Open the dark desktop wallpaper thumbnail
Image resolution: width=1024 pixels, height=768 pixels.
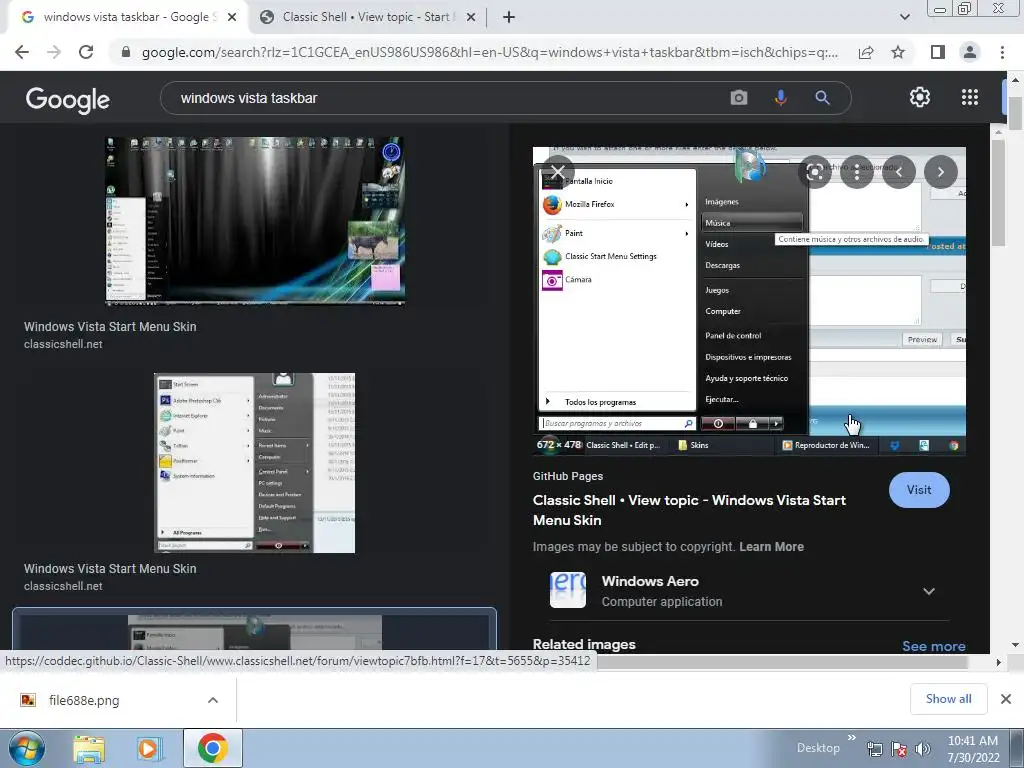255,221
